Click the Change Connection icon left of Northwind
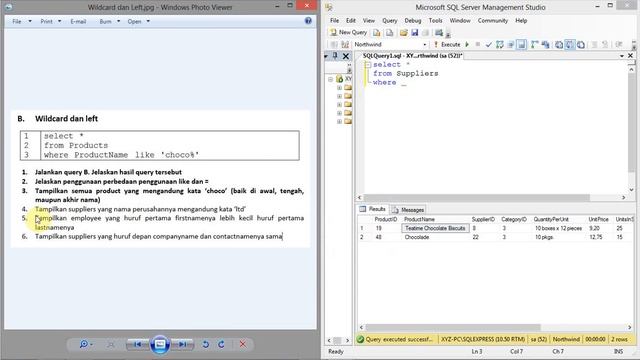 tap(345, 44)
